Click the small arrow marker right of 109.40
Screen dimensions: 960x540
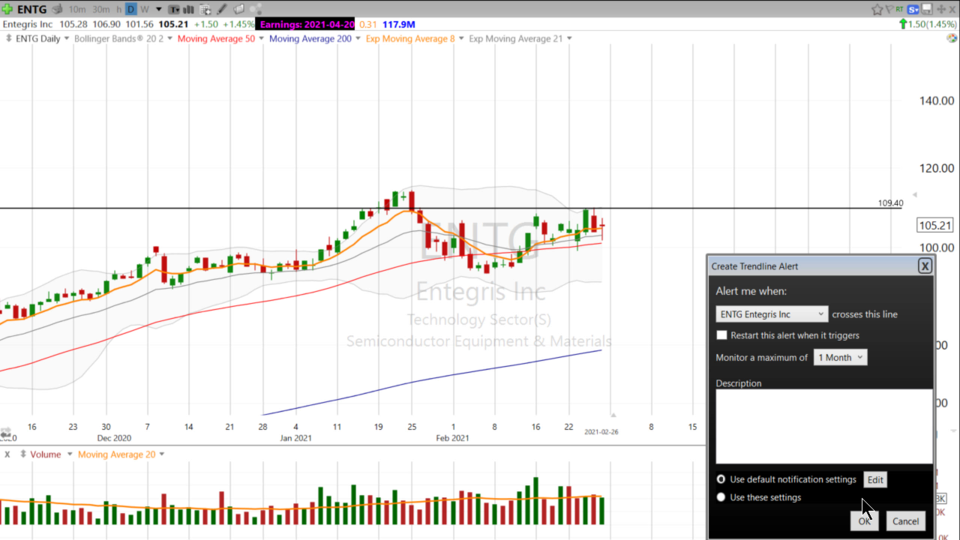point(915,195)
